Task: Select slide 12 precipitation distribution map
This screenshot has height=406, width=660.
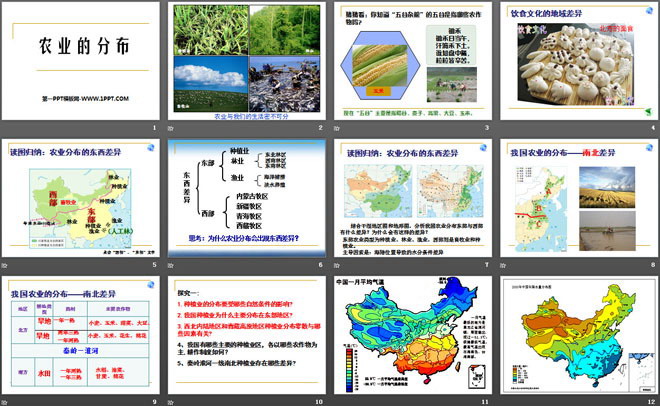Action: tap(579, 335)
